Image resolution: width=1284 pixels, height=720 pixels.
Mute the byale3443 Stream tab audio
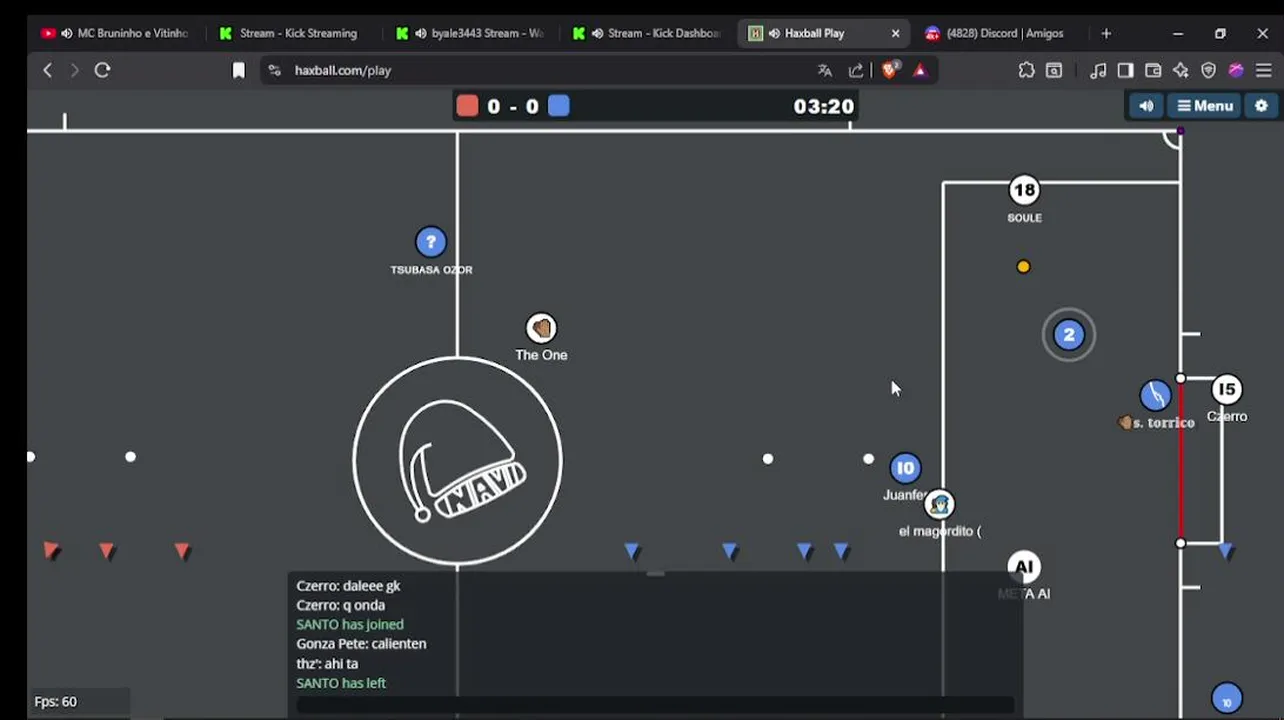pyautogui.click(x=421, y=33)
